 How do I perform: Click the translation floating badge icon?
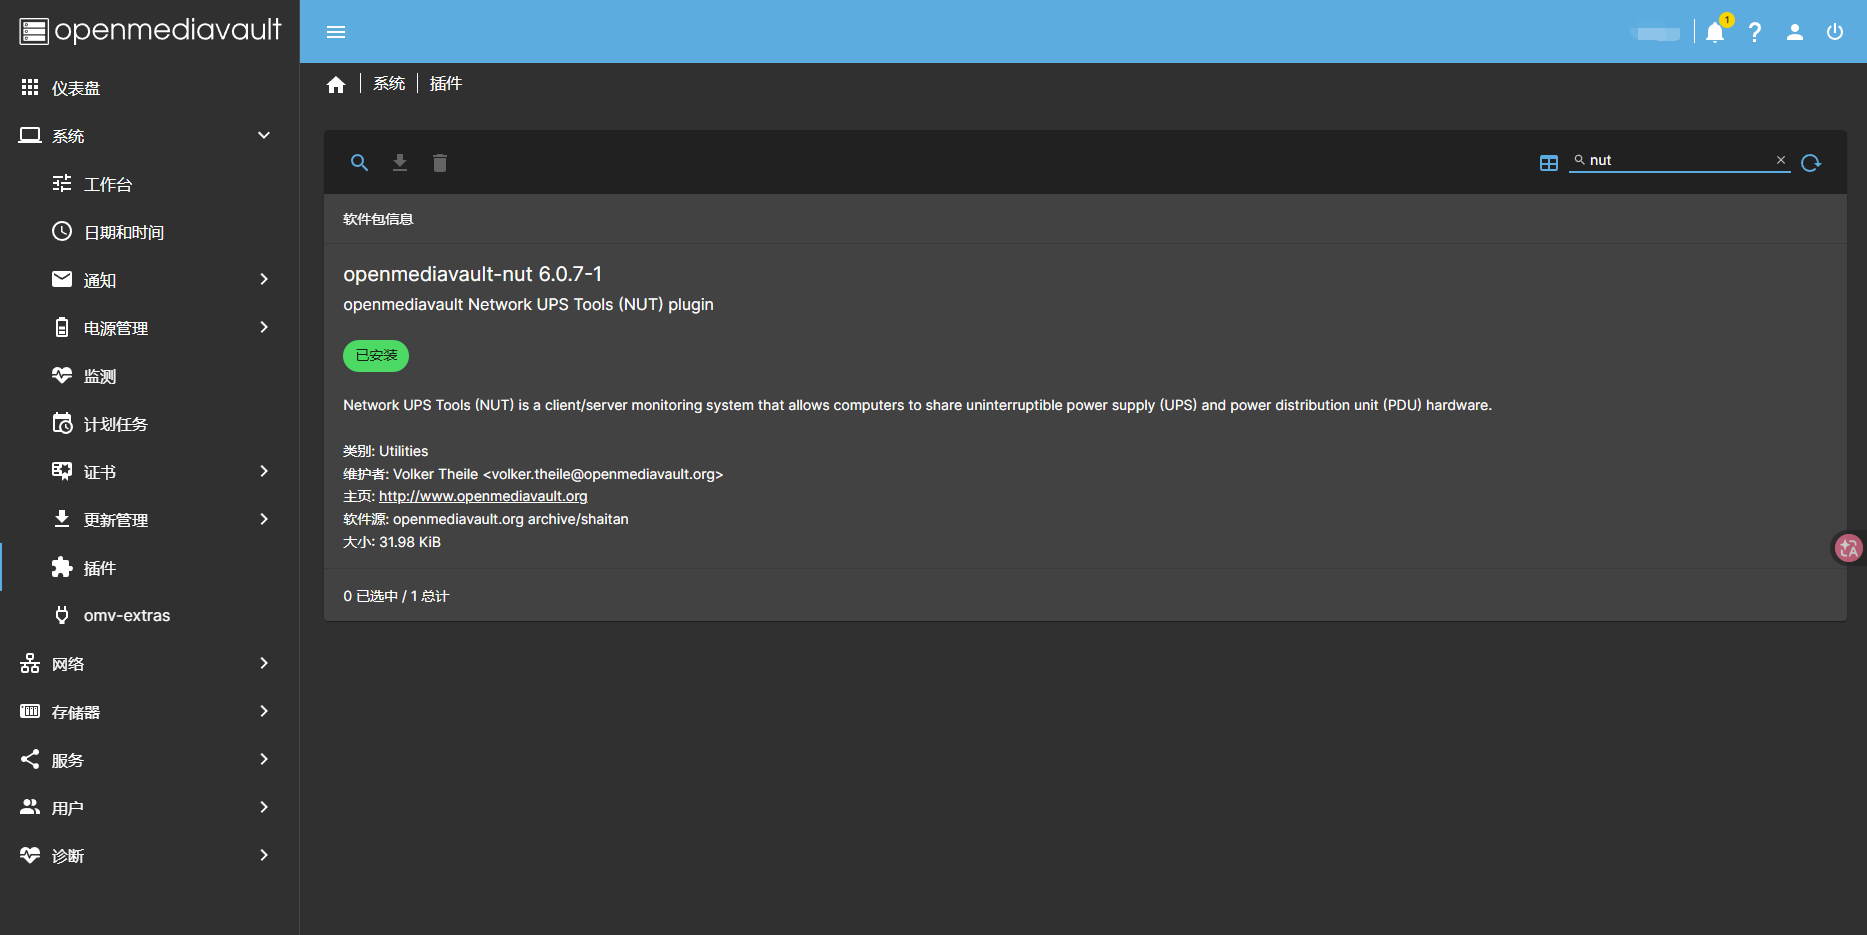[x=1848, y=548]
